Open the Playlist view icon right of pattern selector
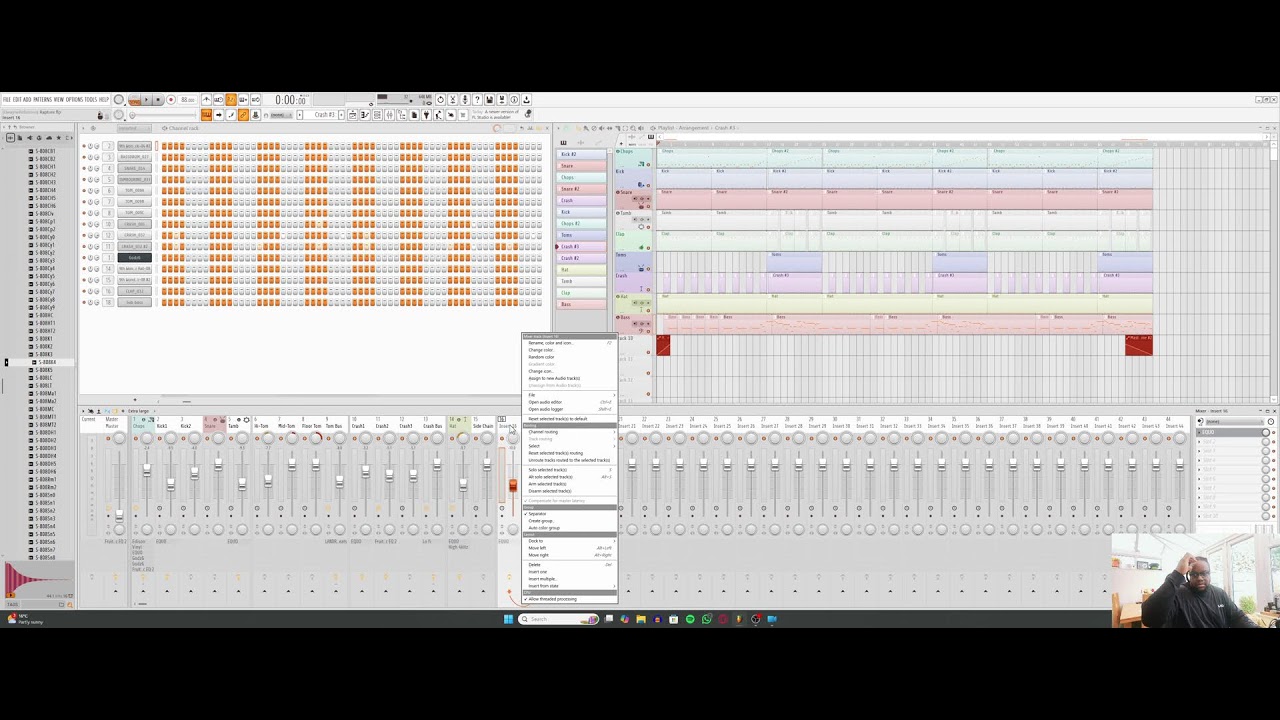Viewport: 1280px width, 720px height. coord(353,114)
